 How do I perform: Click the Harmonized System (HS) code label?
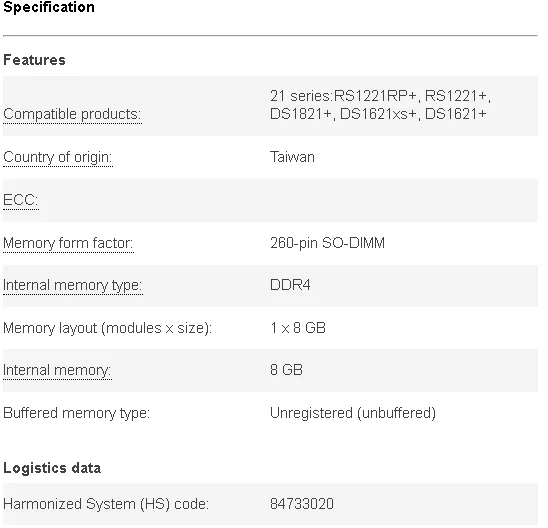tap(106, 504)
